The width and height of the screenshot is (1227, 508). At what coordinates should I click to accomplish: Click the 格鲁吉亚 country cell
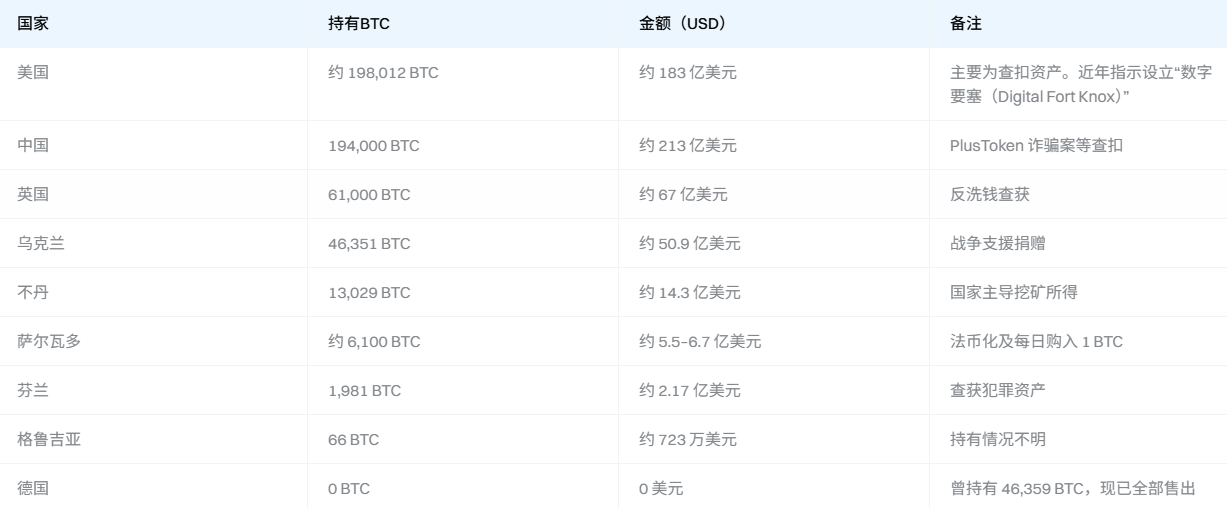pos(49,440)
